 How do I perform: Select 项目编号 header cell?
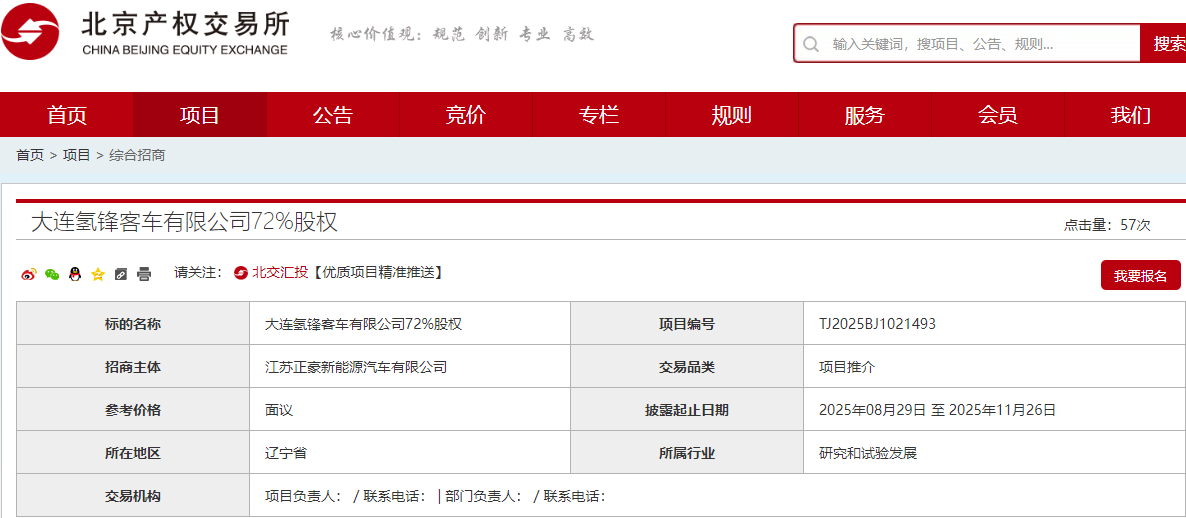click(687, 324)
